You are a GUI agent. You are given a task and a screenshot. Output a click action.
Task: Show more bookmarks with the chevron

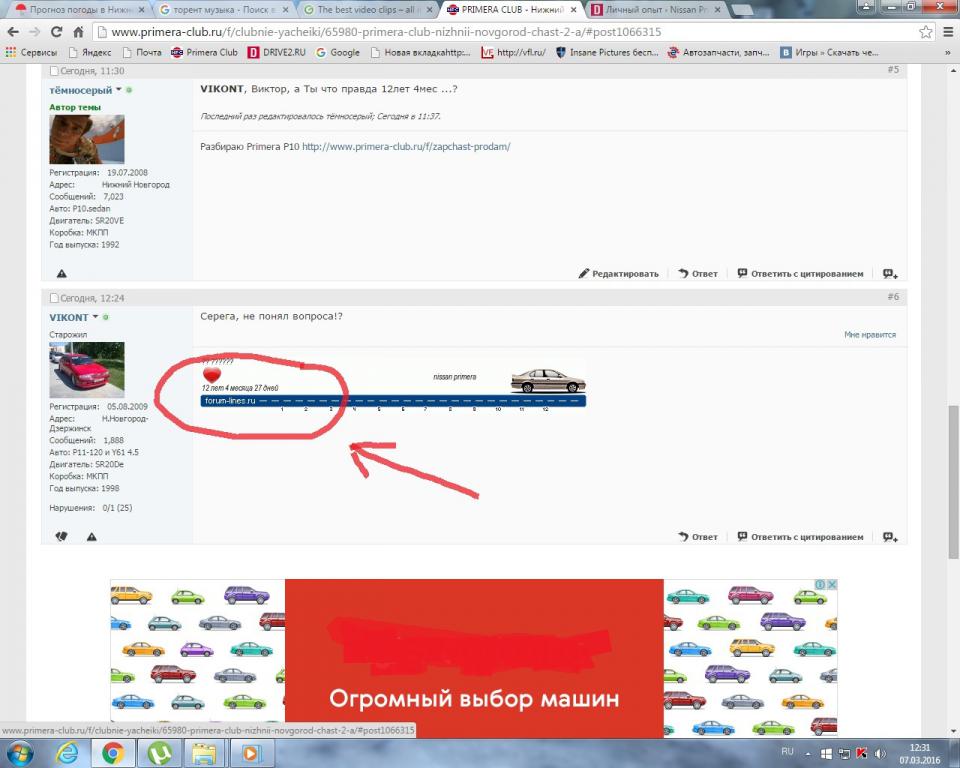click(948, 53)
